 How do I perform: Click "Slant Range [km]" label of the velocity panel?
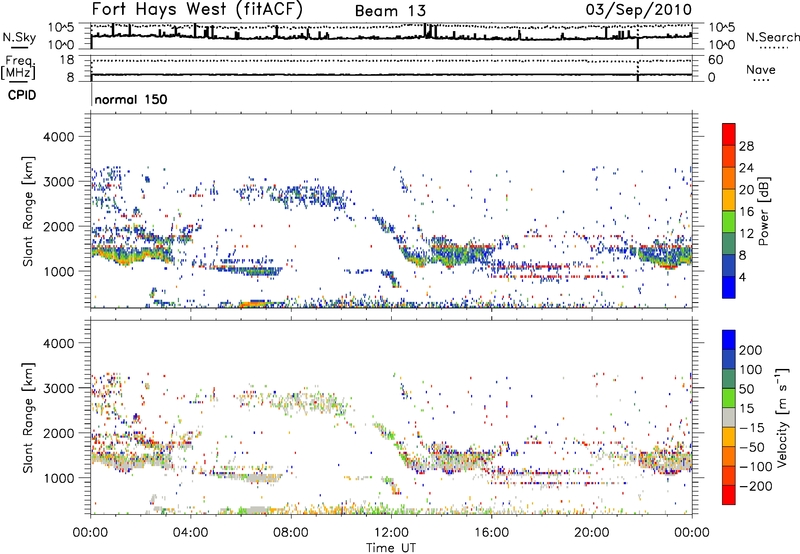28,417
